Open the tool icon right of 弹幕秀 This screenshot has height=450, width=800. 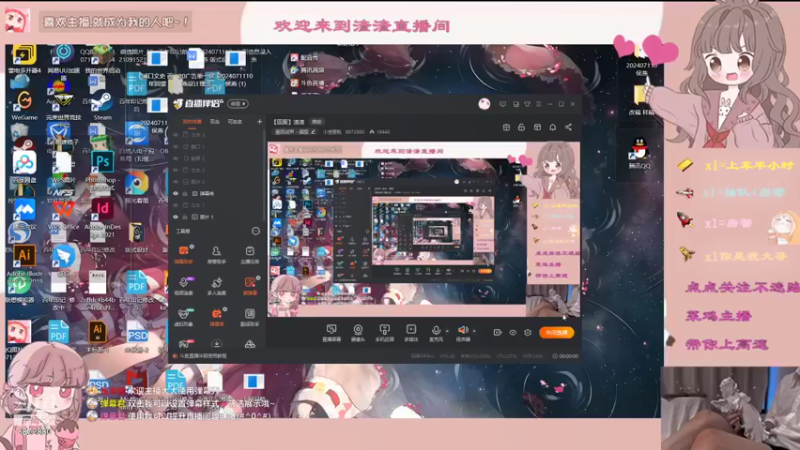249,317
